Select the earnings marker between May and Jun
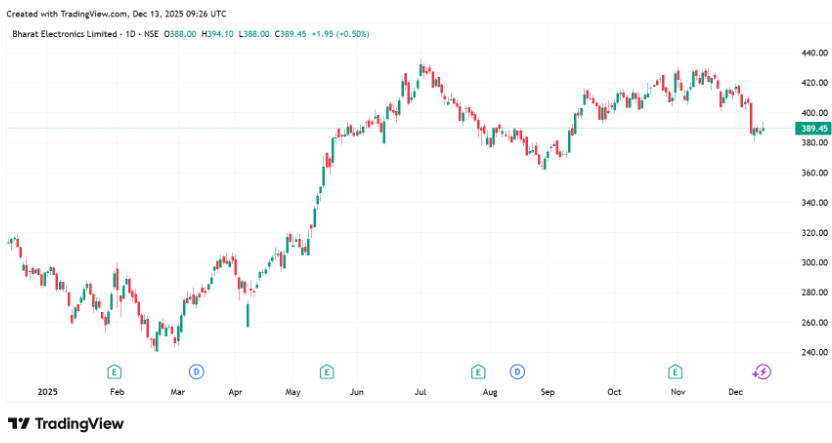 326,371
